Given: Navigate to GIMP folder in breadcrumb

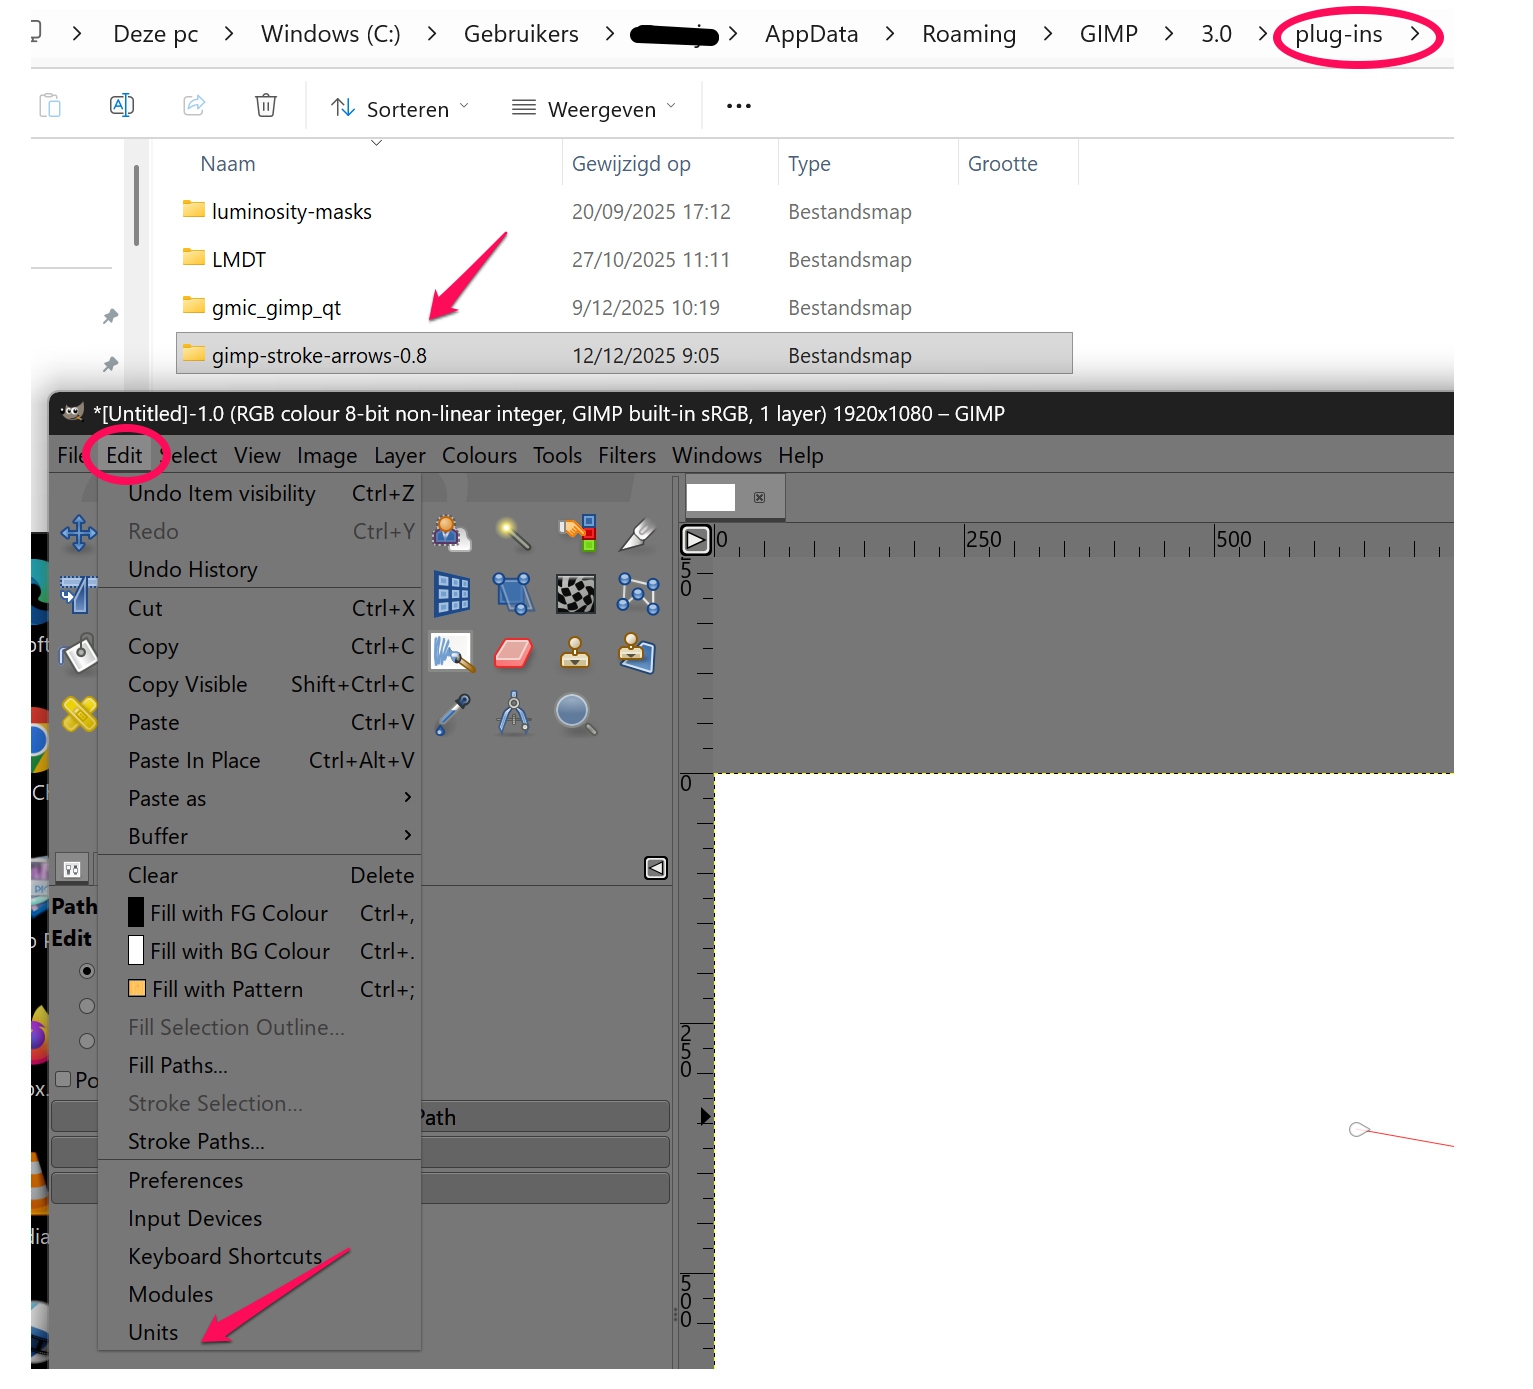Looking at the screenshot, I should click(1109, 34).
